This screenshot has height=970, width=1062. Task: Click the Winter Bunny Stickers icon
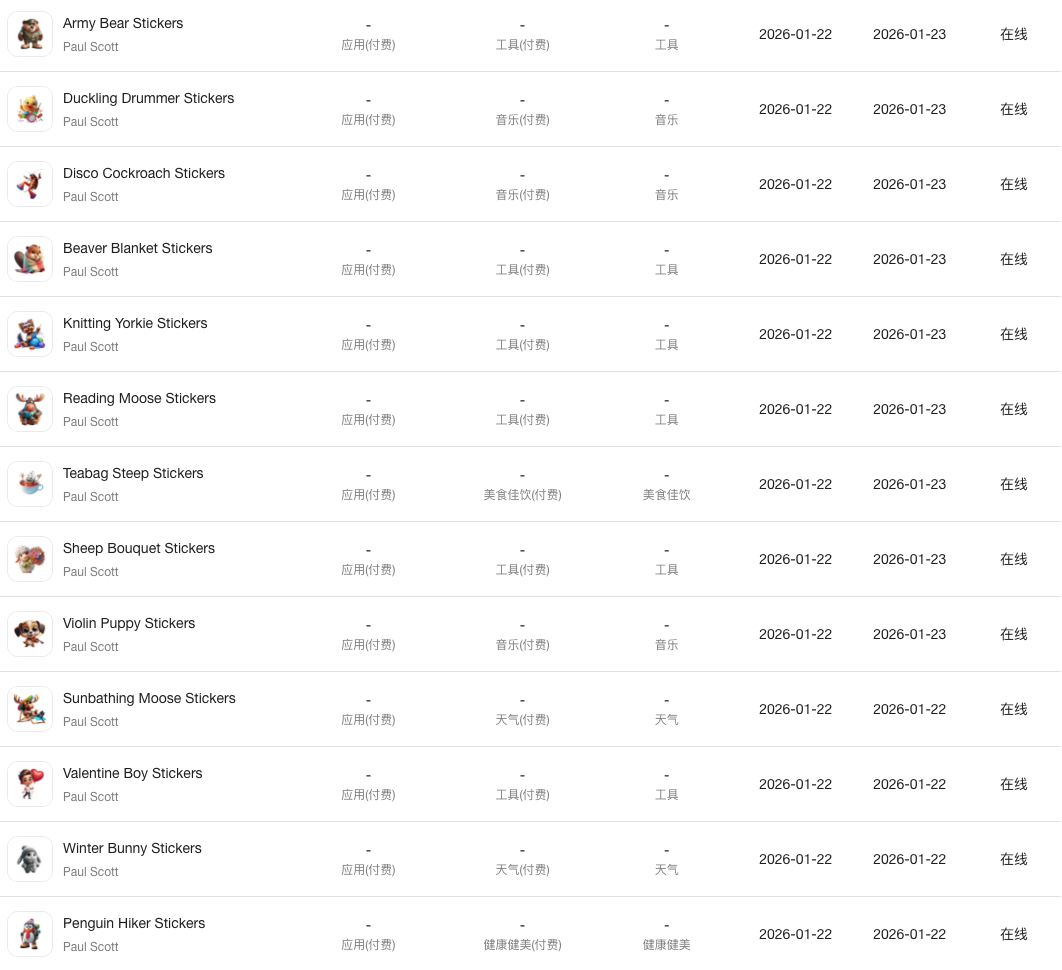[x=30, y=860]
